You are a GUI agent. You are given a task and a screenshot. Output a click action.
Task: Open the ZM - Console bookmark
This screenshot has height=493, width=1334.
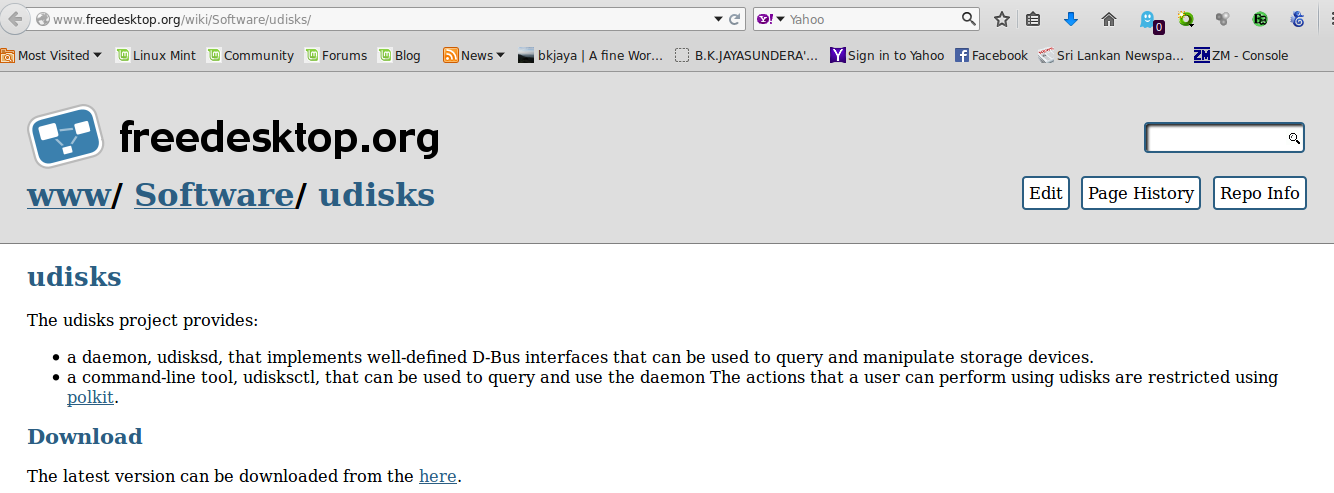coord(1241,56)
